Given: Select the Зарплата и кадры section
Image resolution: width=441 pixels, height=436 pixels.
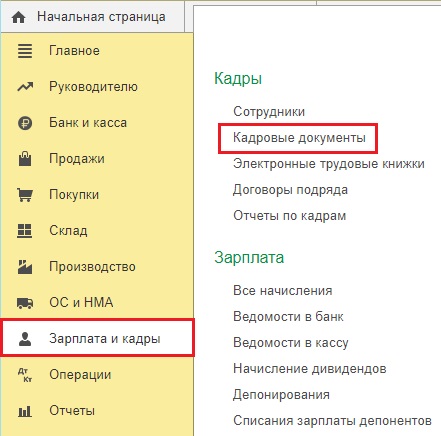Looking at the screenshot, I should (97, 338).
